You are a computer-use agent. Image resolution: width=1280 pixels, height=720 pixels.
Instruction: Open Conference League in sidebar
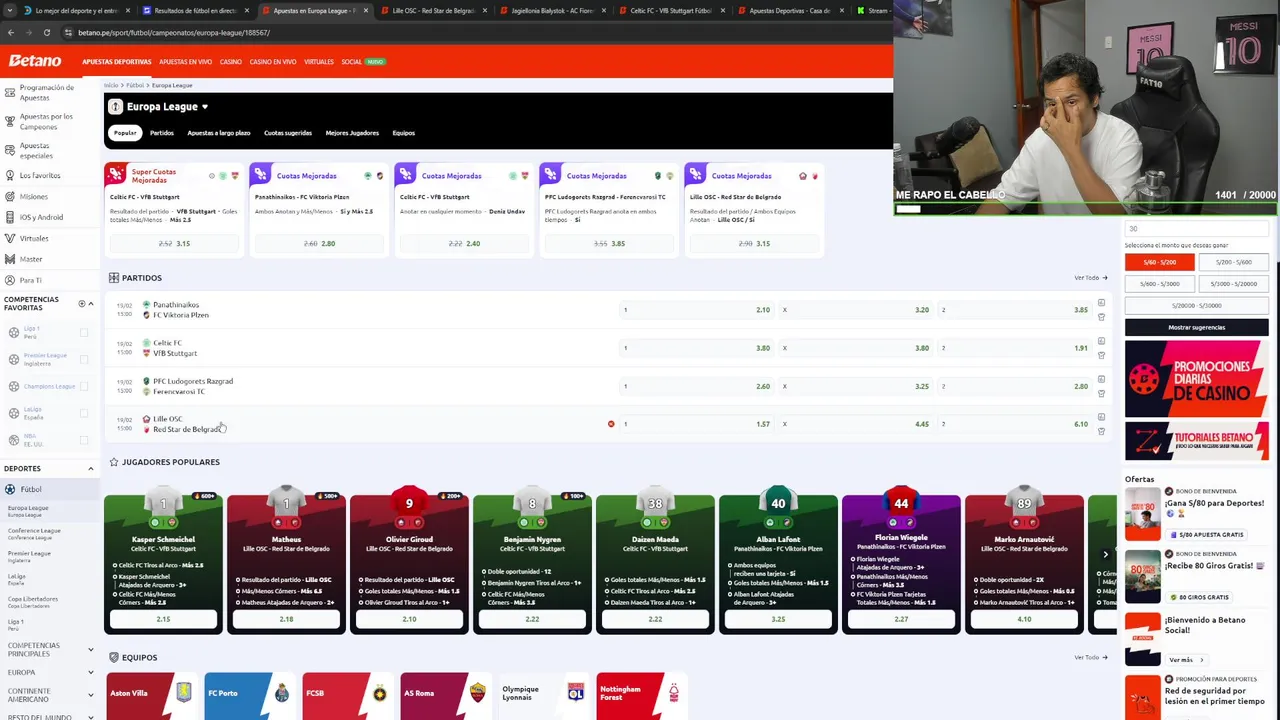tap(34, 533)
